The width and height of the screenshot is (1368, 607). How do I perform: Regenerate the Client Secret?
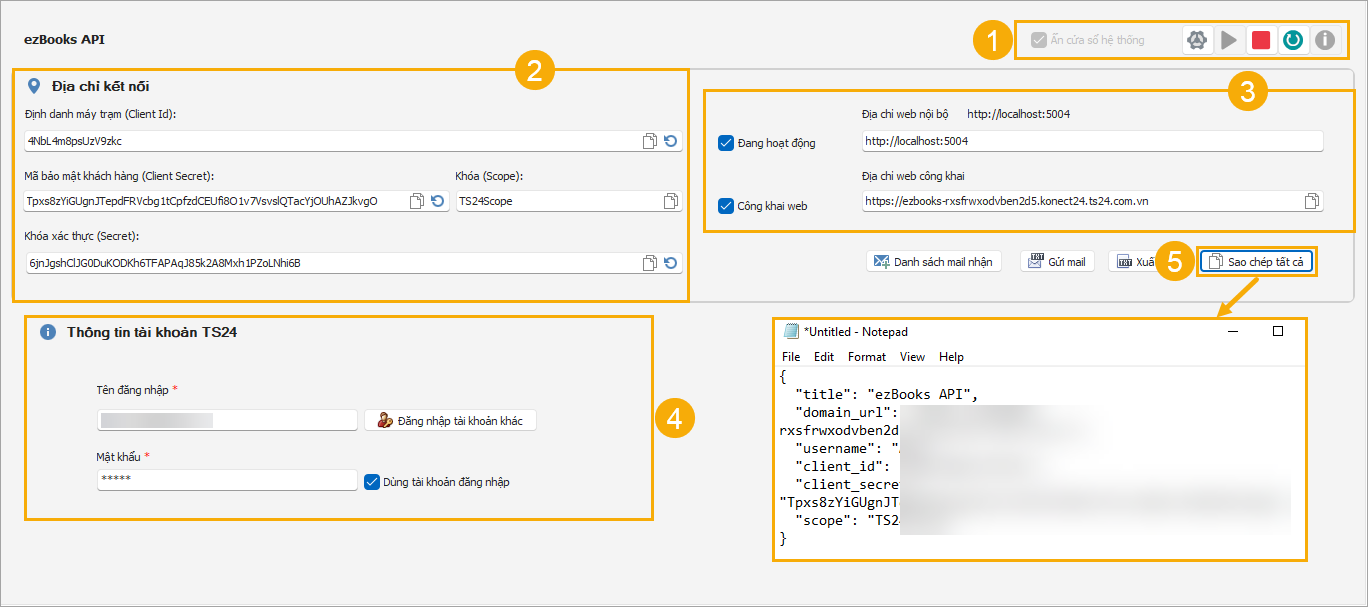pos(438,201)
